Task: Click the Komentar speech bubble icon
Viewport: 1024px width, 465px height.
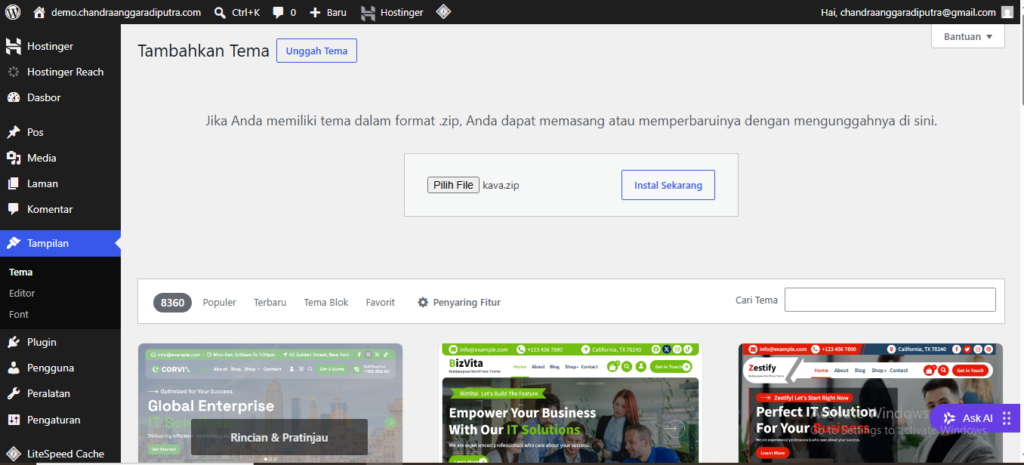Action: coord(13,210)
